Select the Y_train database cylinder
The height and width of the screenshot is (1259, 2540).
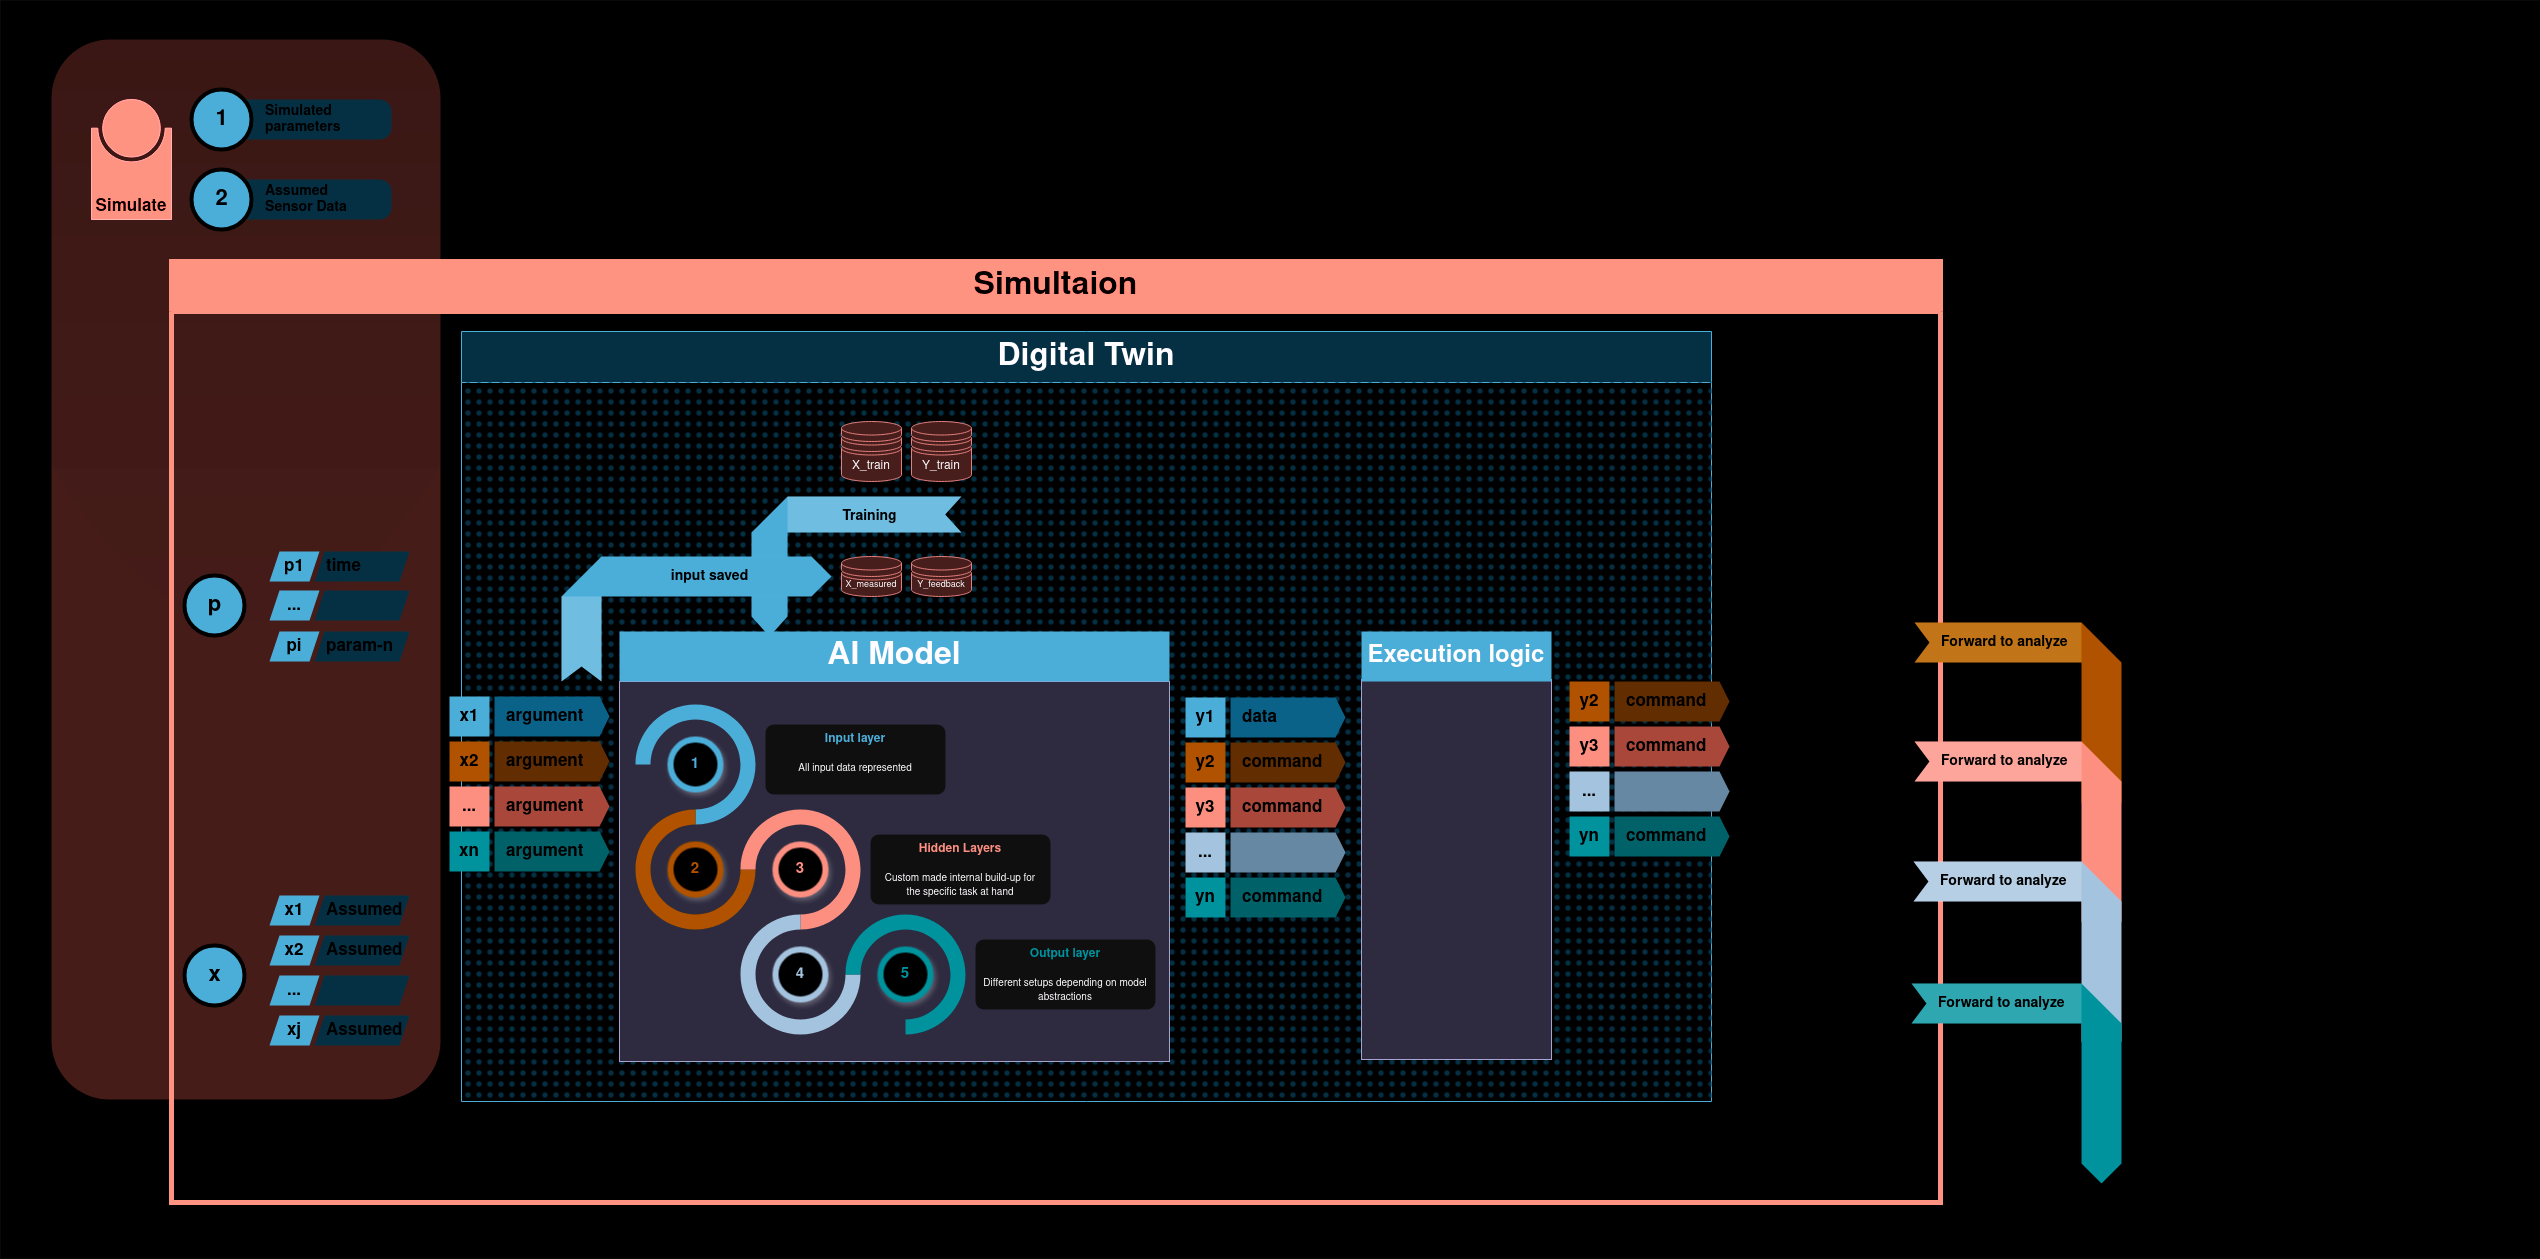click(x=940, y=451)
